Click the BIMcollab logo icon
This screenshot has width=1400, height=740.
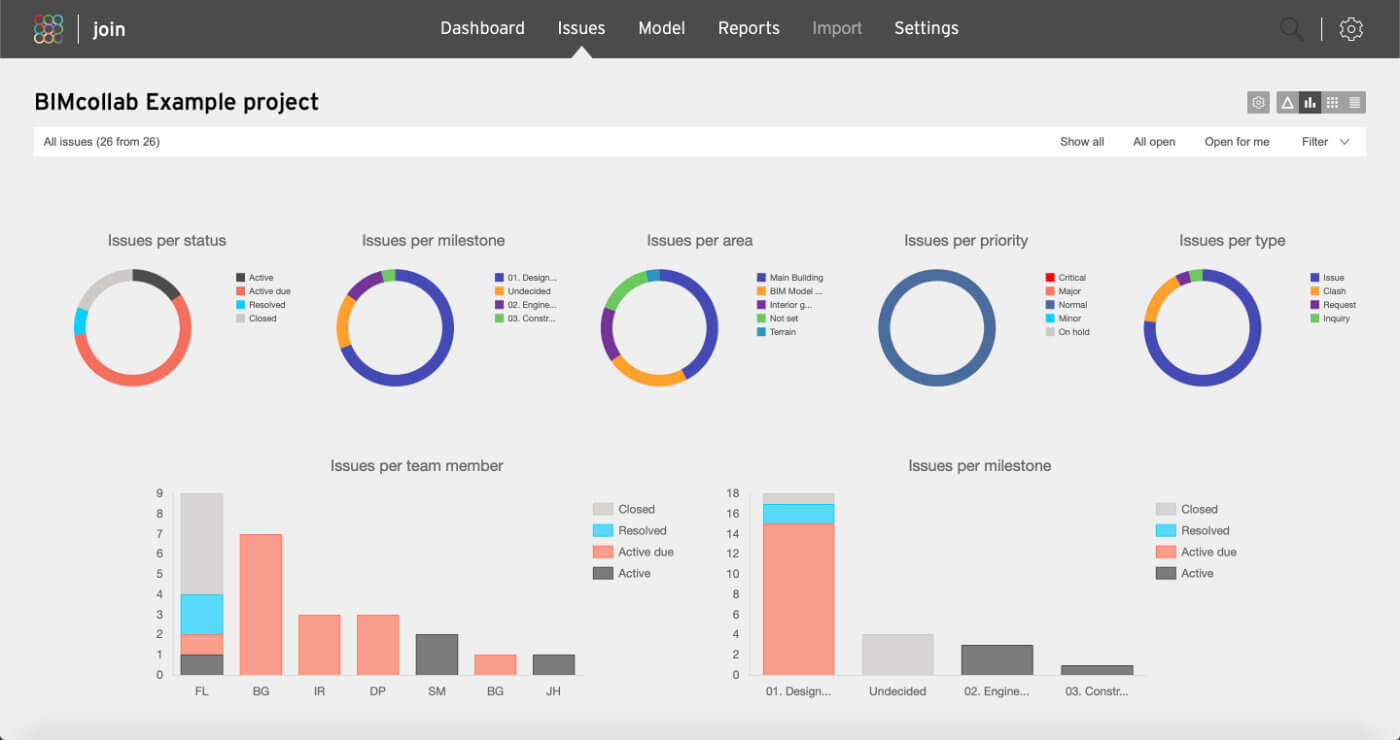pos(48,29)
